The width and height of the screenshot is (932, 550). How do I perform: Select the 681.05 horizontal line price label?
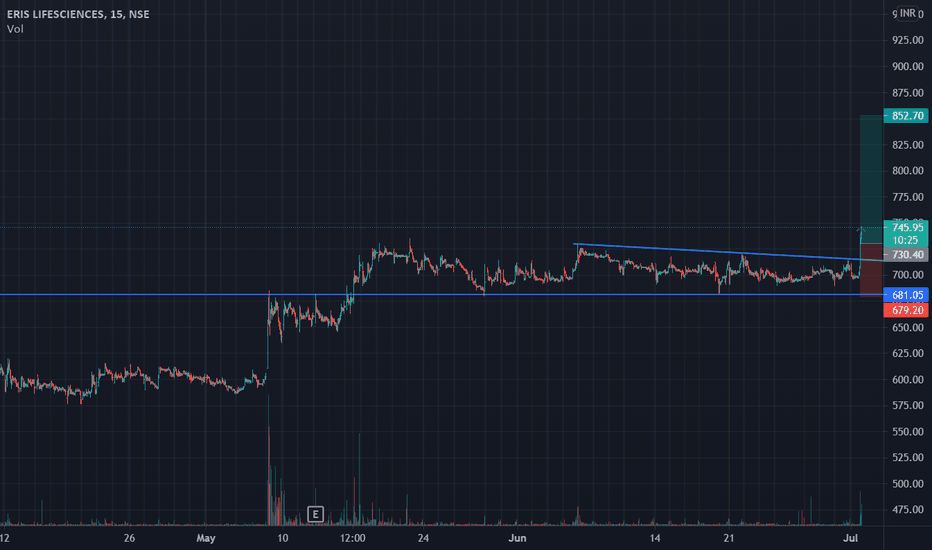906,295
